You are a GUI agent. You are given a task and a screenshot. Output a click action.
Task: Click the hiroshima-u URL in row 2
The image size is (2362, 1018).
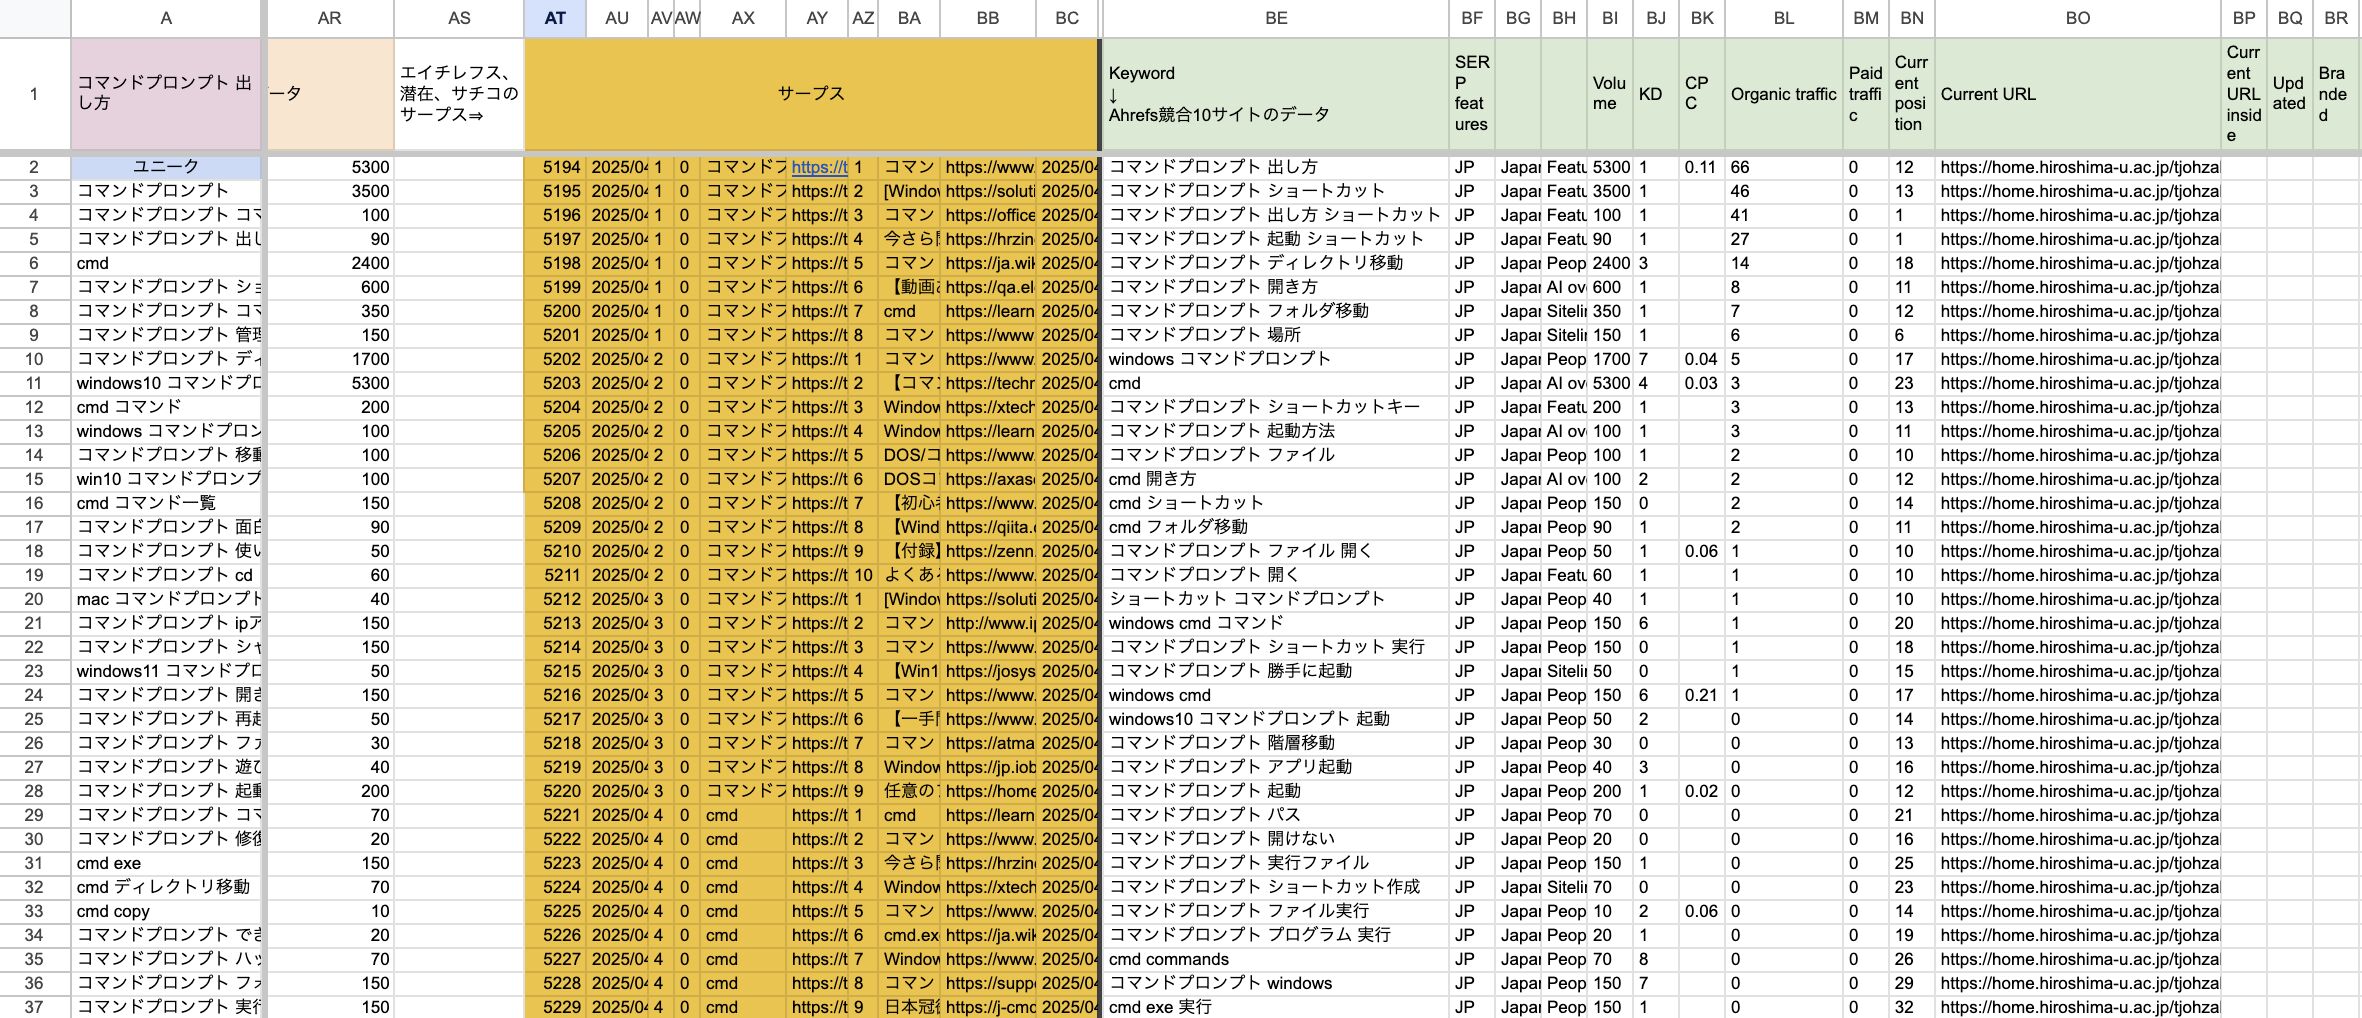(2077, 167)
